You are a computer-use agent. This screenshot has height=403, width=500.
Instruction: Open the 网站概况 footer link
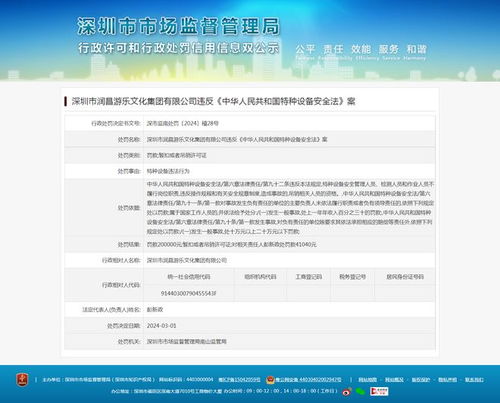pos(394,380)
